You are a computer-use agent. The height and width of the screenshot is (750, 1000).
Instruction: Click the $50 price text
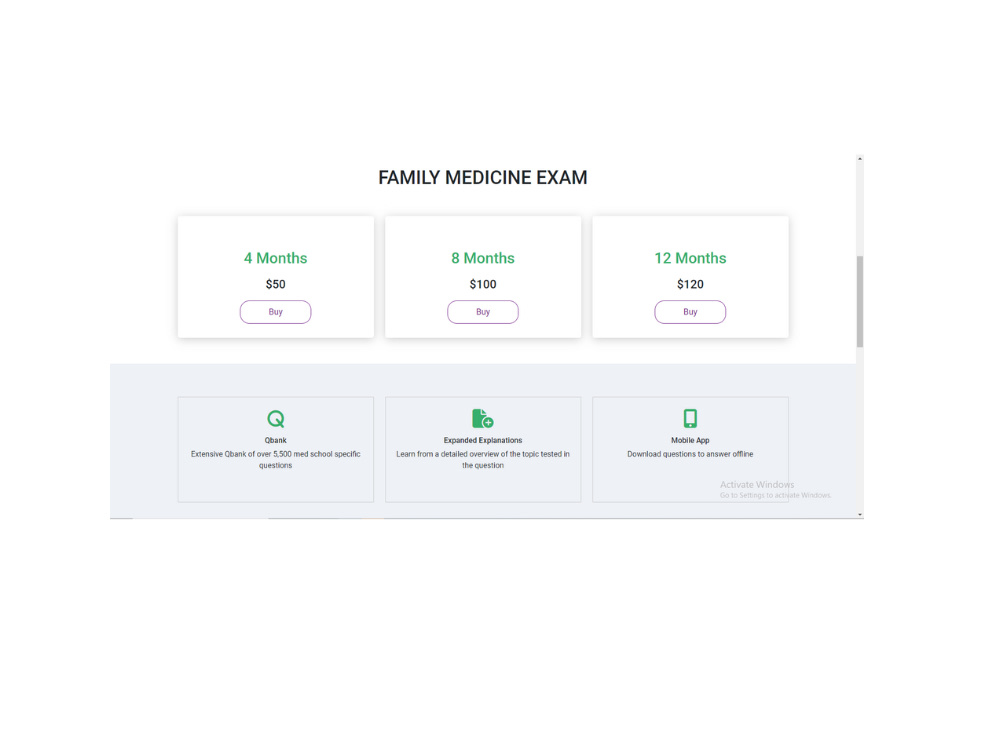tap(275, 284)
